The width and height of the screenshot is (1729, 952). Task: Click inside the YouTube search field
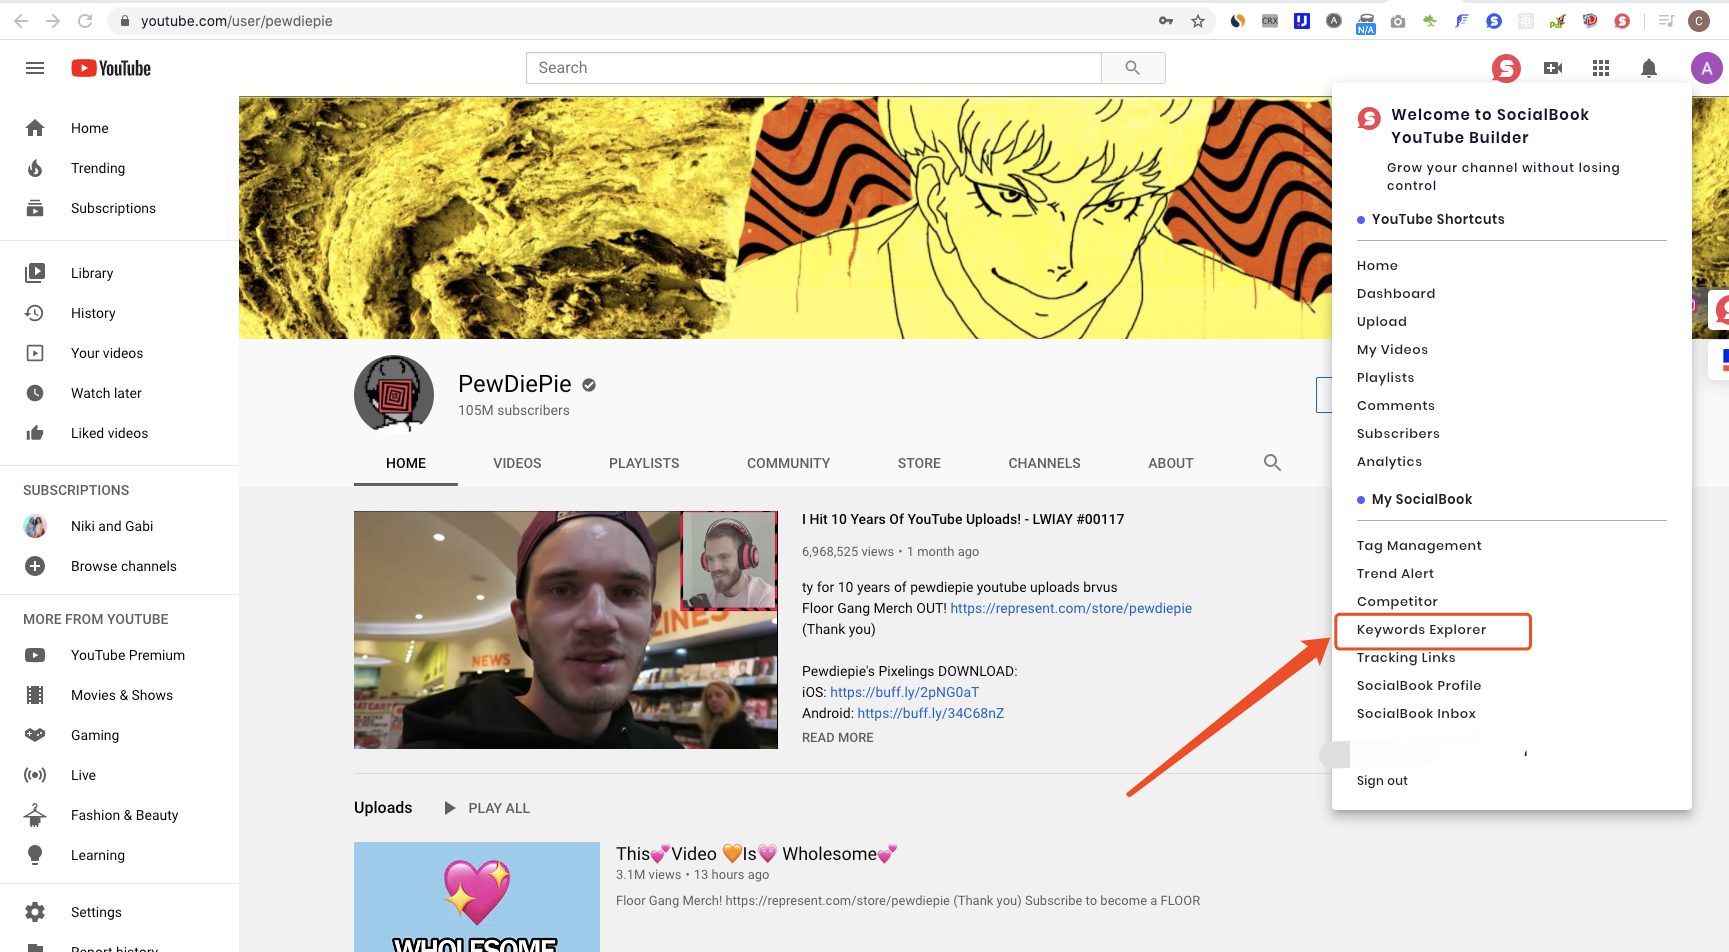(x=814, y=68)
